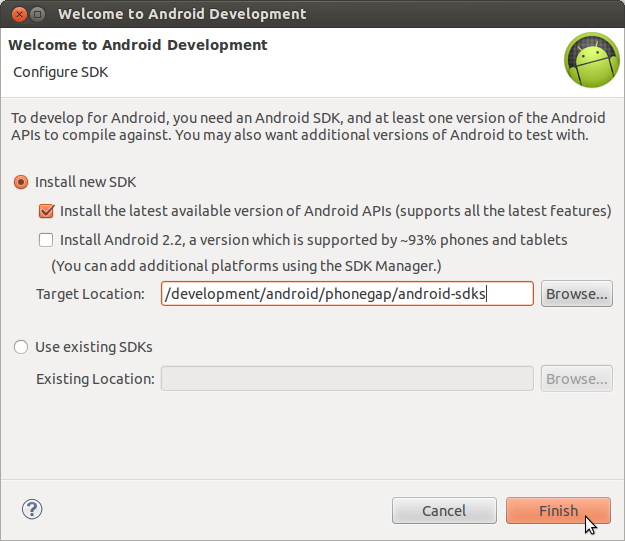This screenshot has height=541, width=625.
Task: Click the Android robot logo
Action: [x=592, y=60]
